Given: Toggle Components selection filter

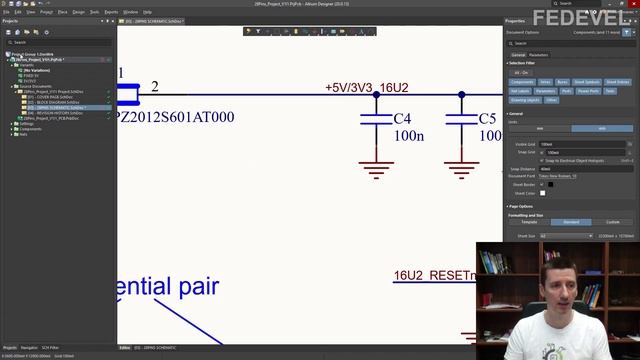Looking at the screenshot, I should click(x=522, y=82).
